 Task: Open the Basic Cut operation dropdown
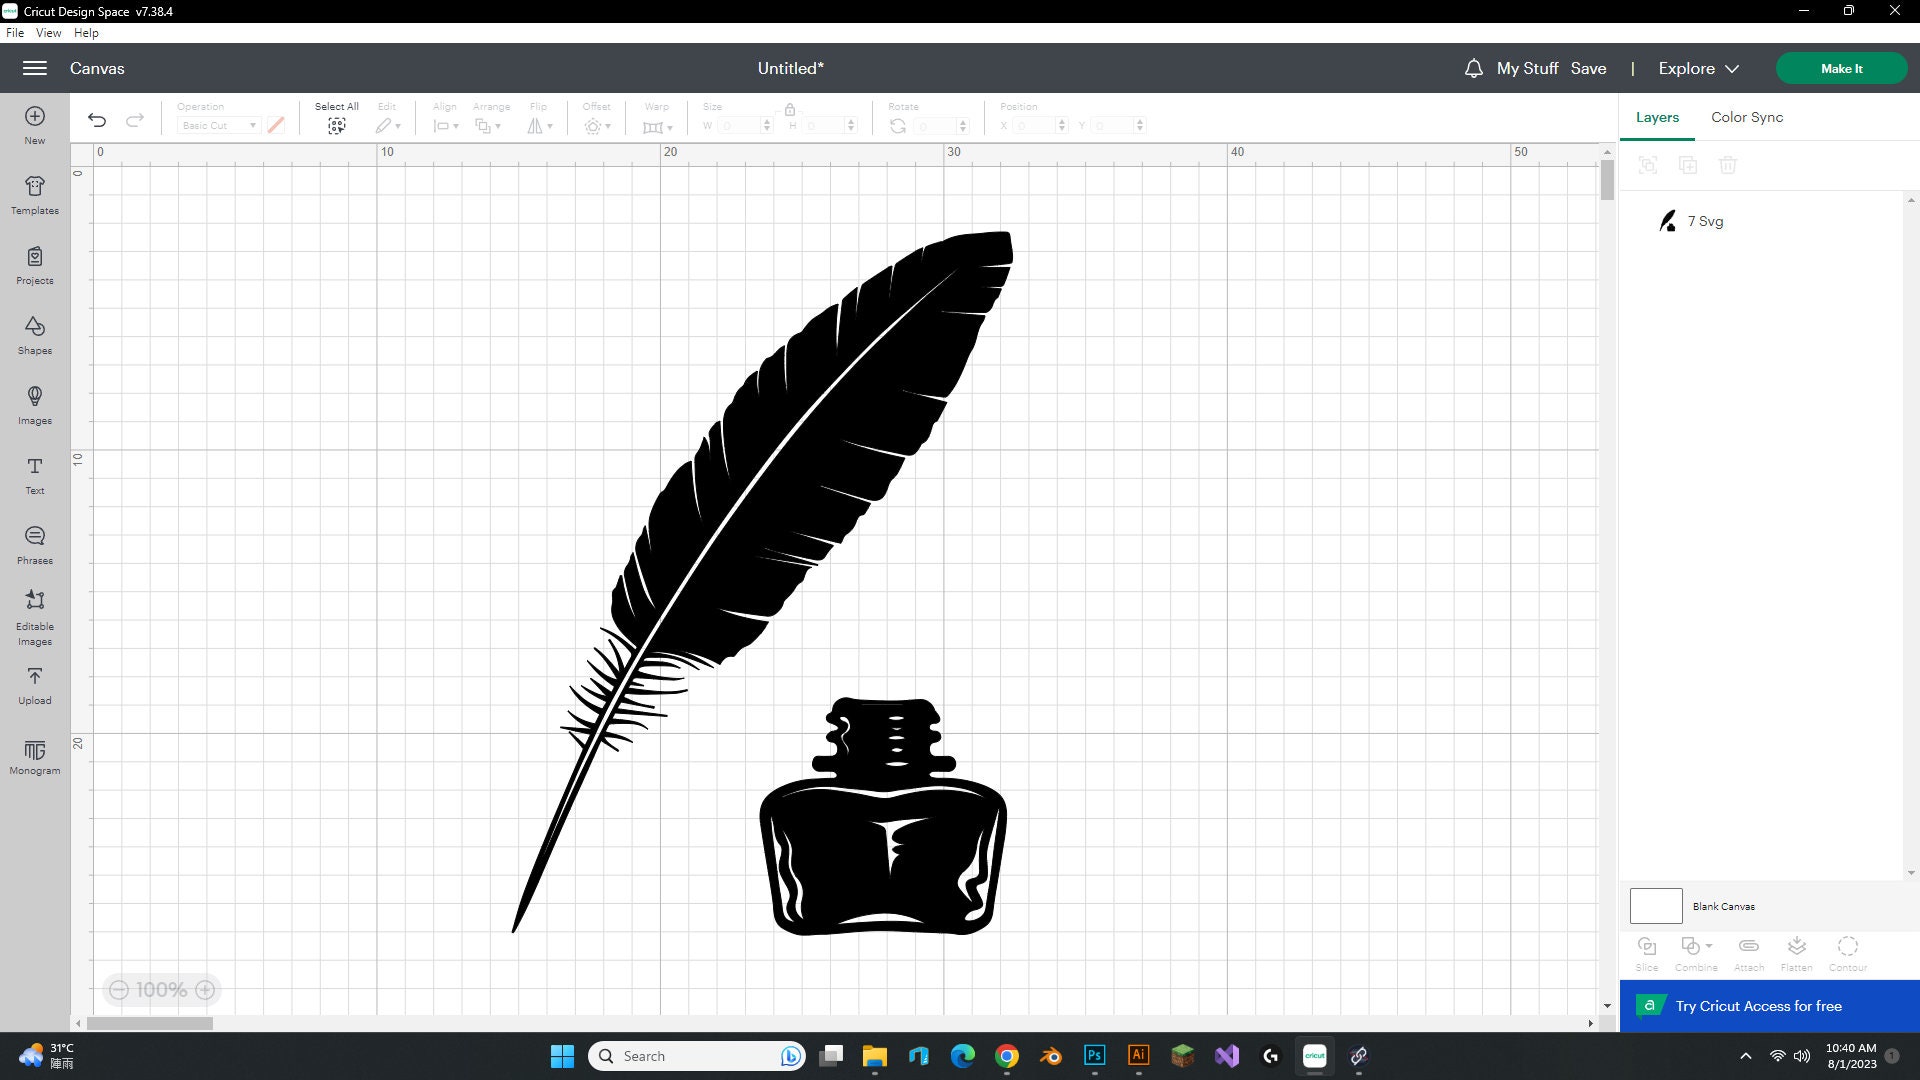216,125
